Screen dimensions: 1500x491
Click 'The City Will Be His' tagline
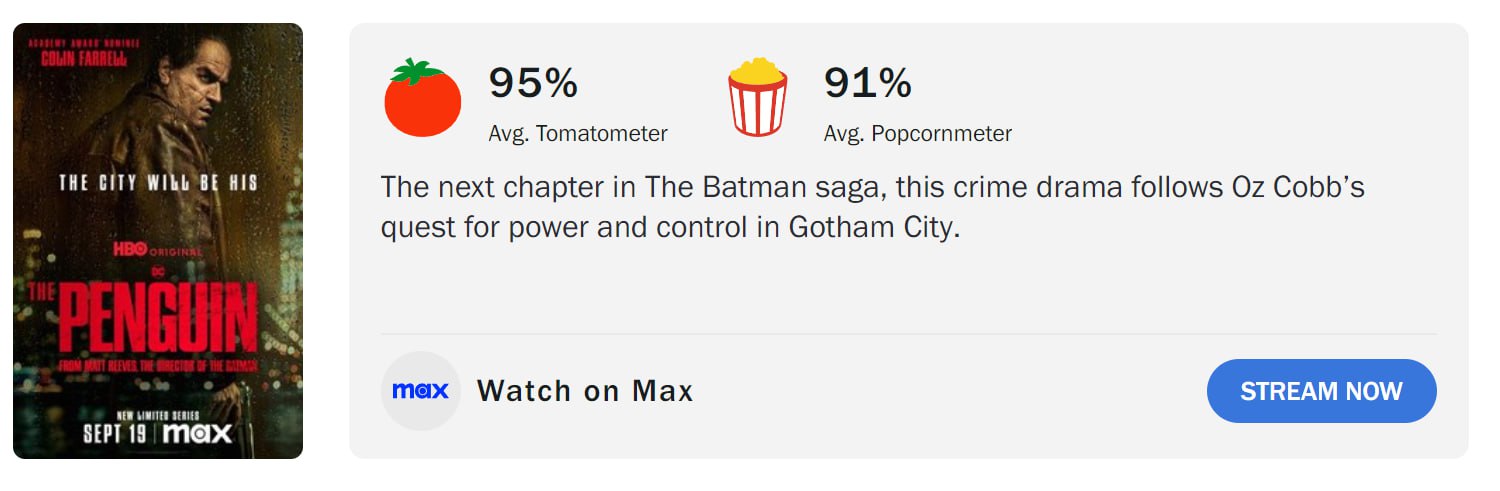coord(157,183)
